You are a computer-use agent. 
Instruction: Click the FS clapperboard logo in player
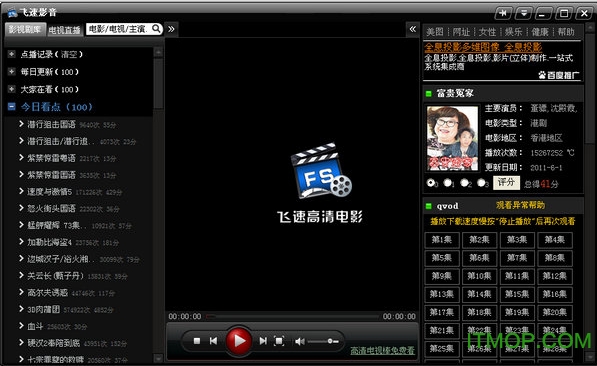coord(321,171)
